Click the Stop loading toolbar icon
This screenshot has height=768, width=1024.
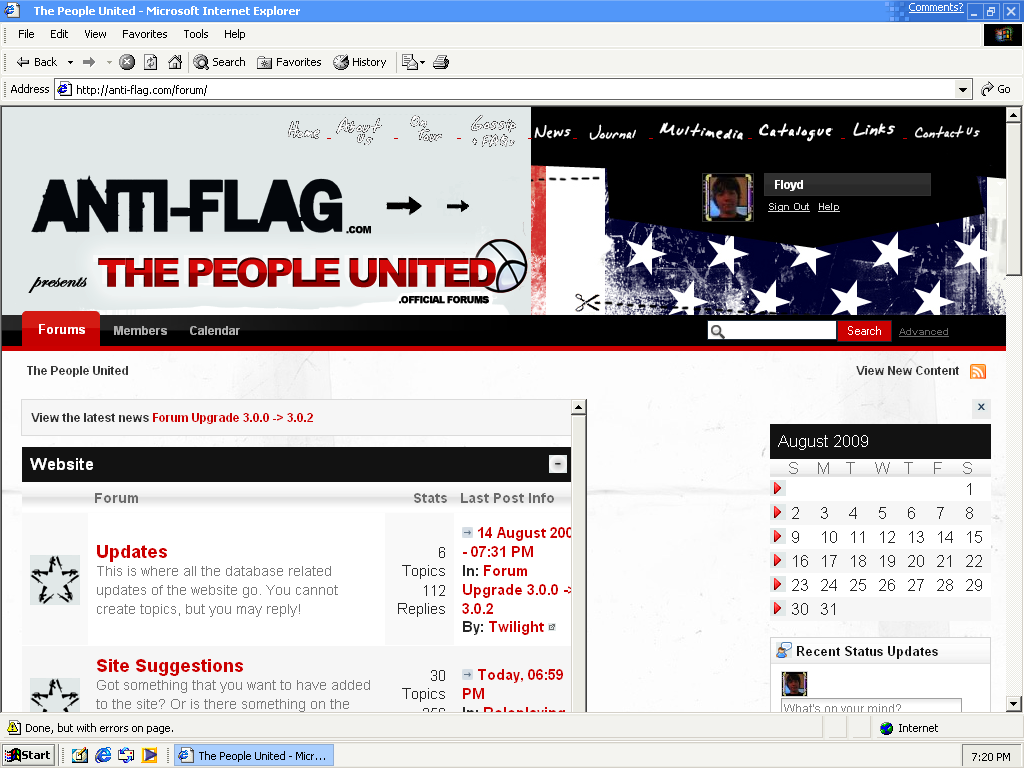tap(127, 62)
